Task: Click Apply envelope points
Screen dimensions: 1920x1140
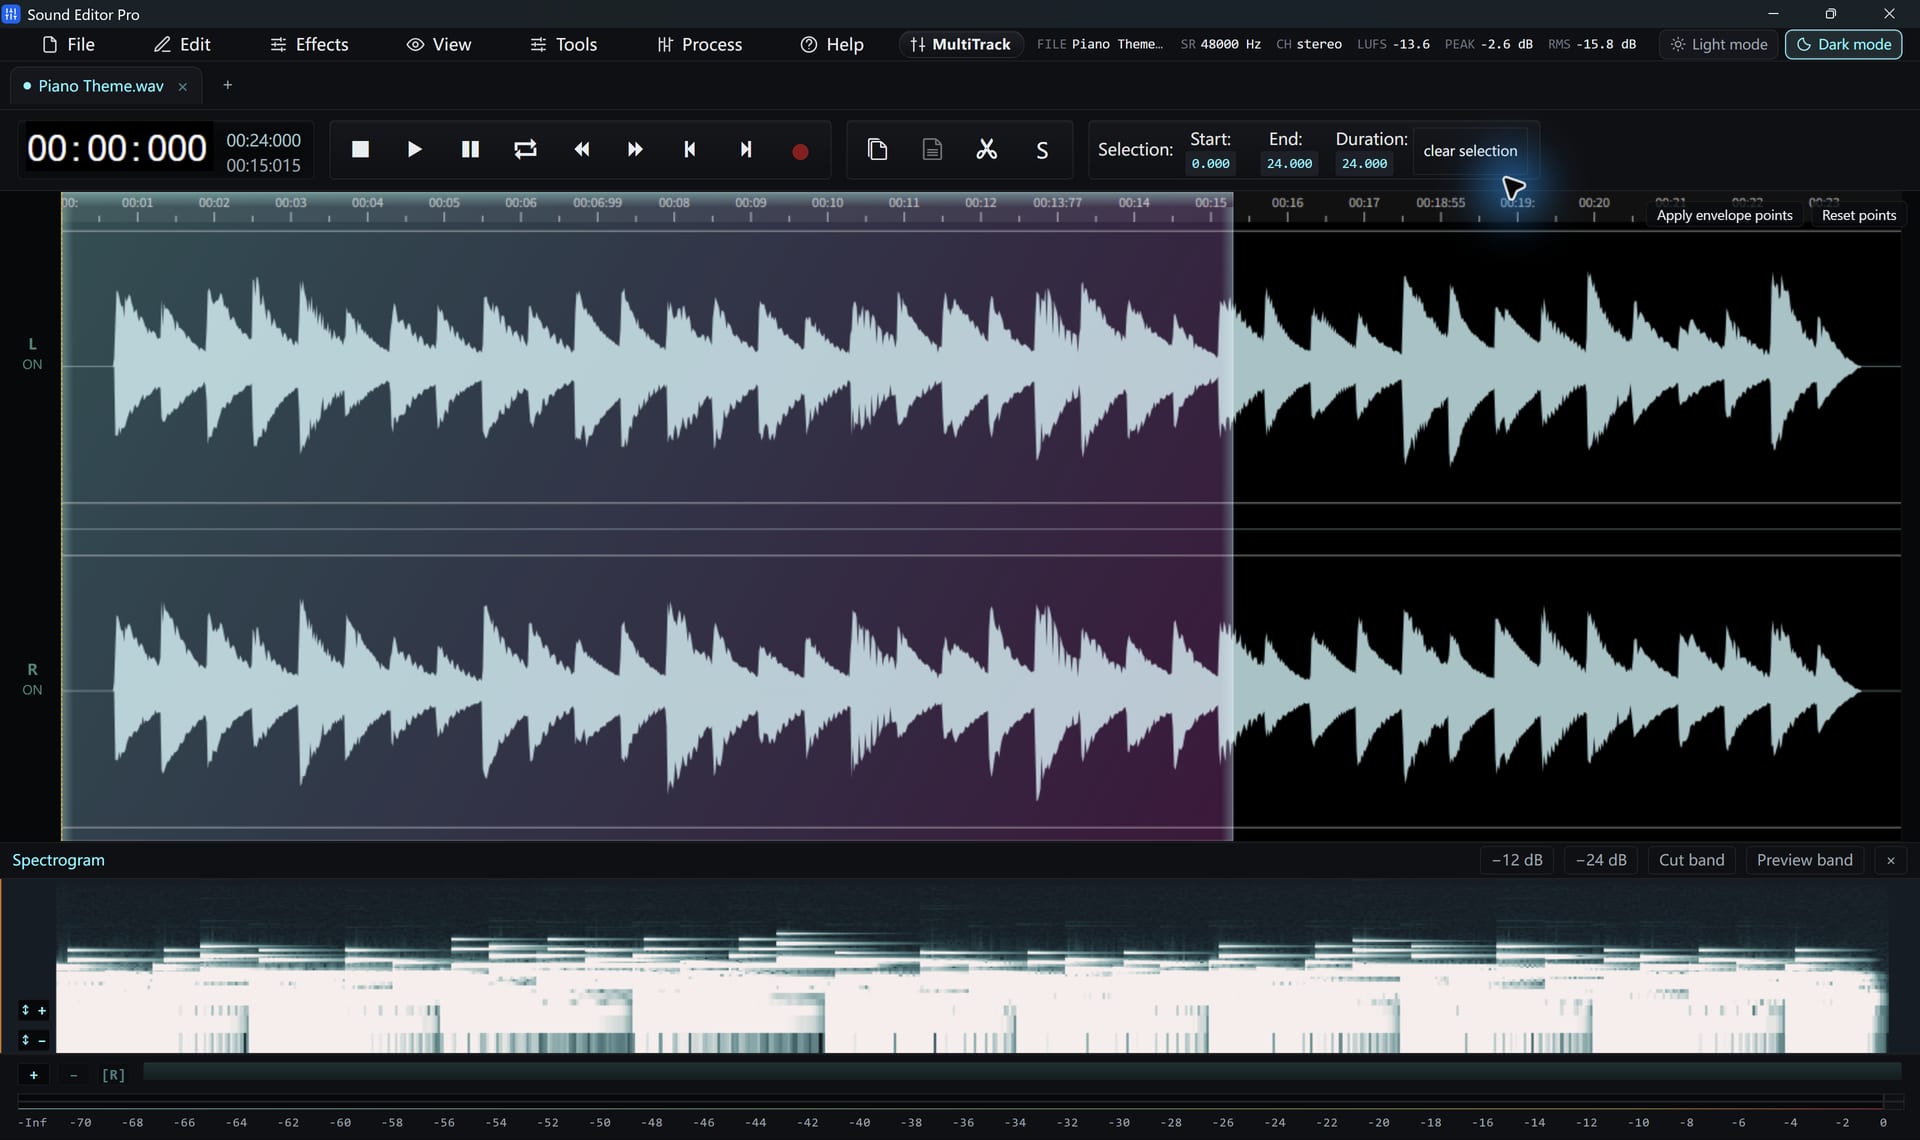Action: tap(1724, 215)
